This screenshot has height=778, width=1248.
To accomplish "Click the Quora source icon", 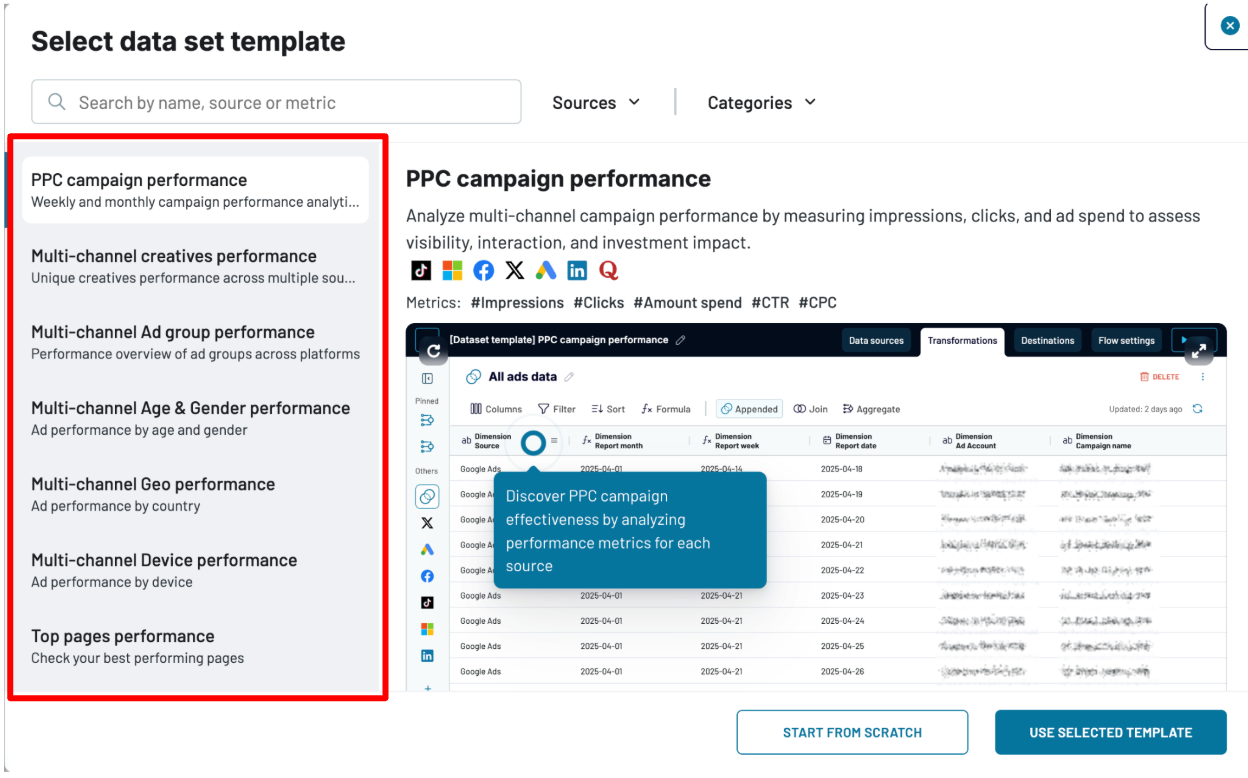I will (x=608, y=271).
